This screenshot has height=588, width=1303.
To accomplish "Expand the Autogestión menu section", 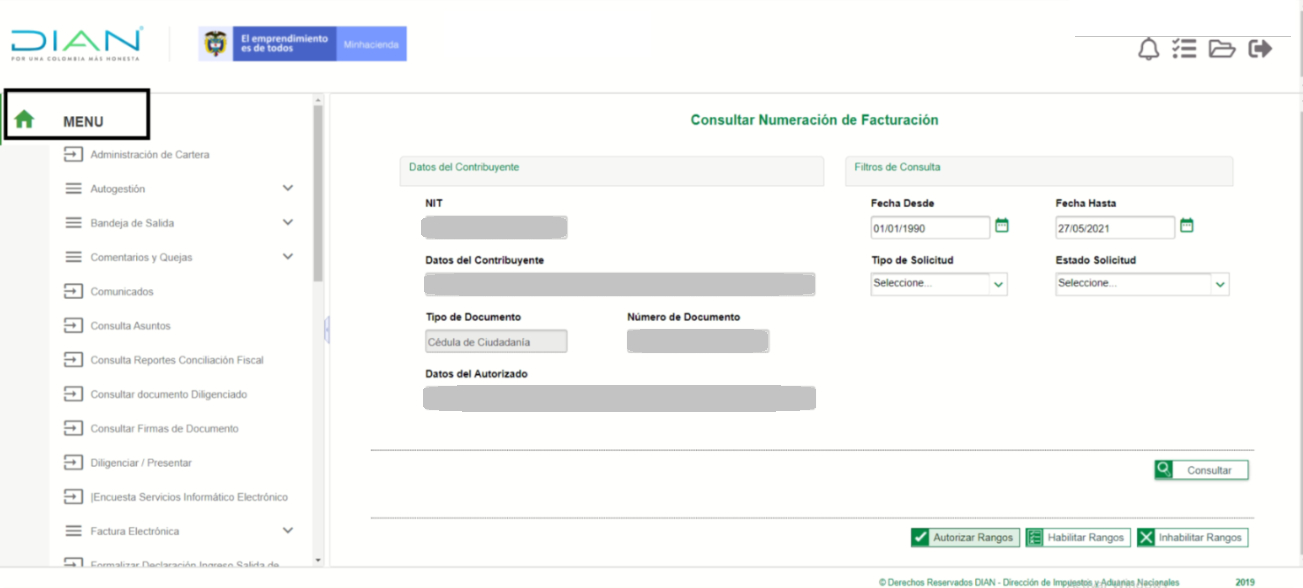I will pyautogui.click(x=288, y=188).
